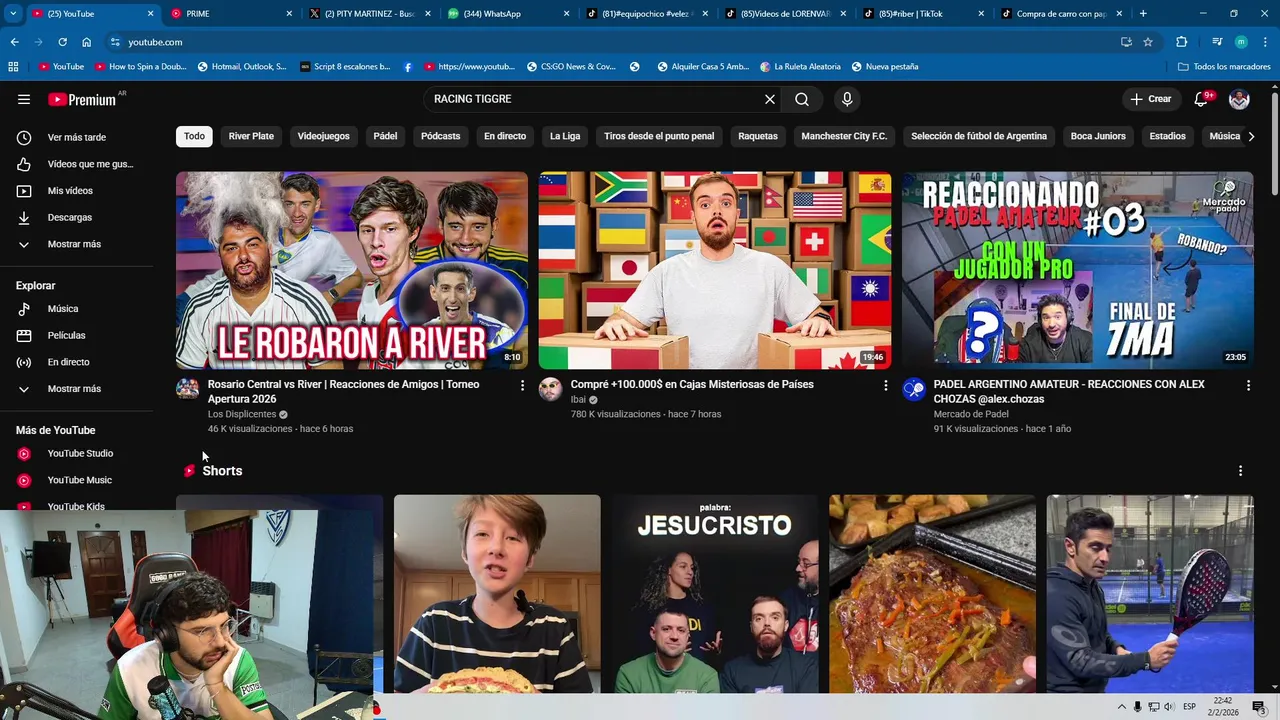Start voice search with microphone icon
Image resolution: width=1280 pixels, height=720 pixels.
847,99
